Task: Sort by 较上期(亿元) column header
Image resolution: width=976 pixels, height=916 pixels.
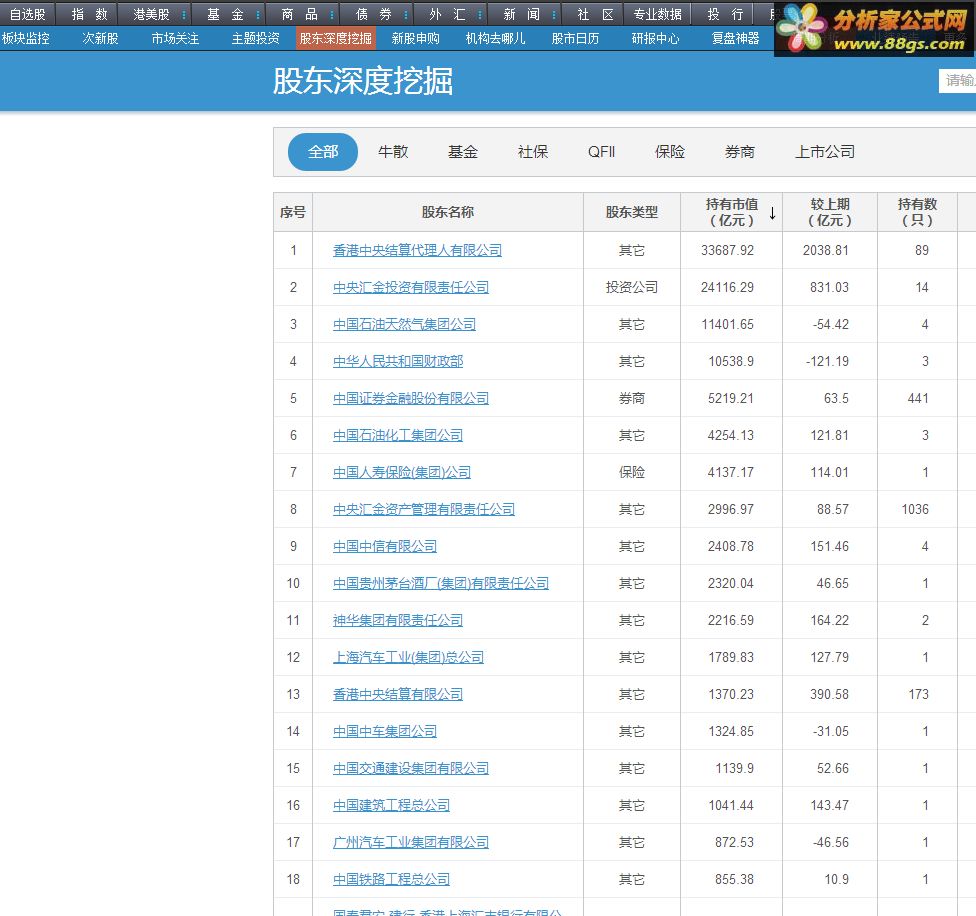Action: tap(830, 212)
